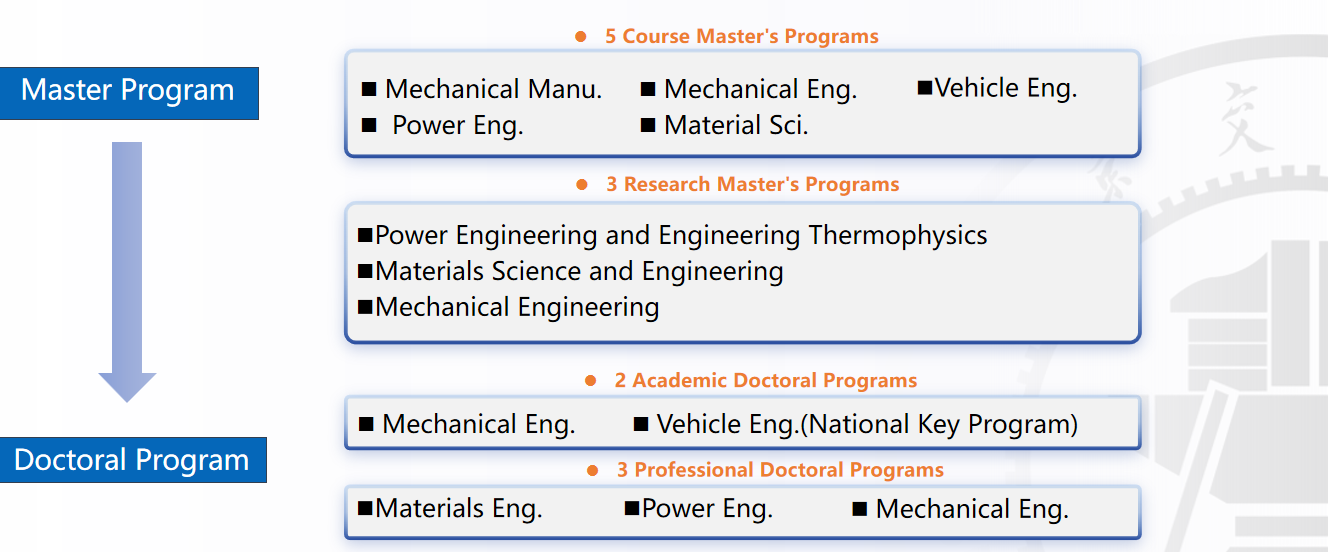
Task: Click orange dot beside "5 Course Master's Programs"
Action: pyautogui.click(x=581, y=37)
